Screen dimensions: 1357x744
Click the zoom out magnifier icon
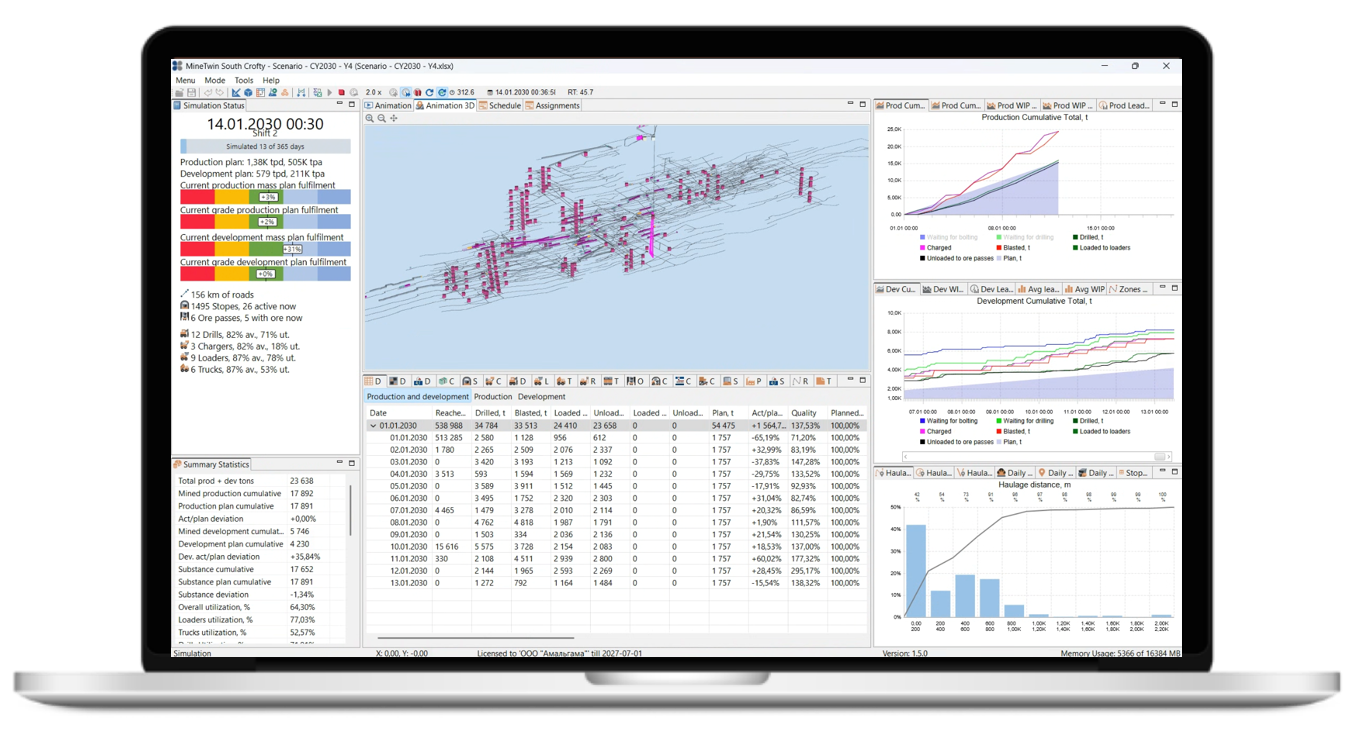[382, 118]
